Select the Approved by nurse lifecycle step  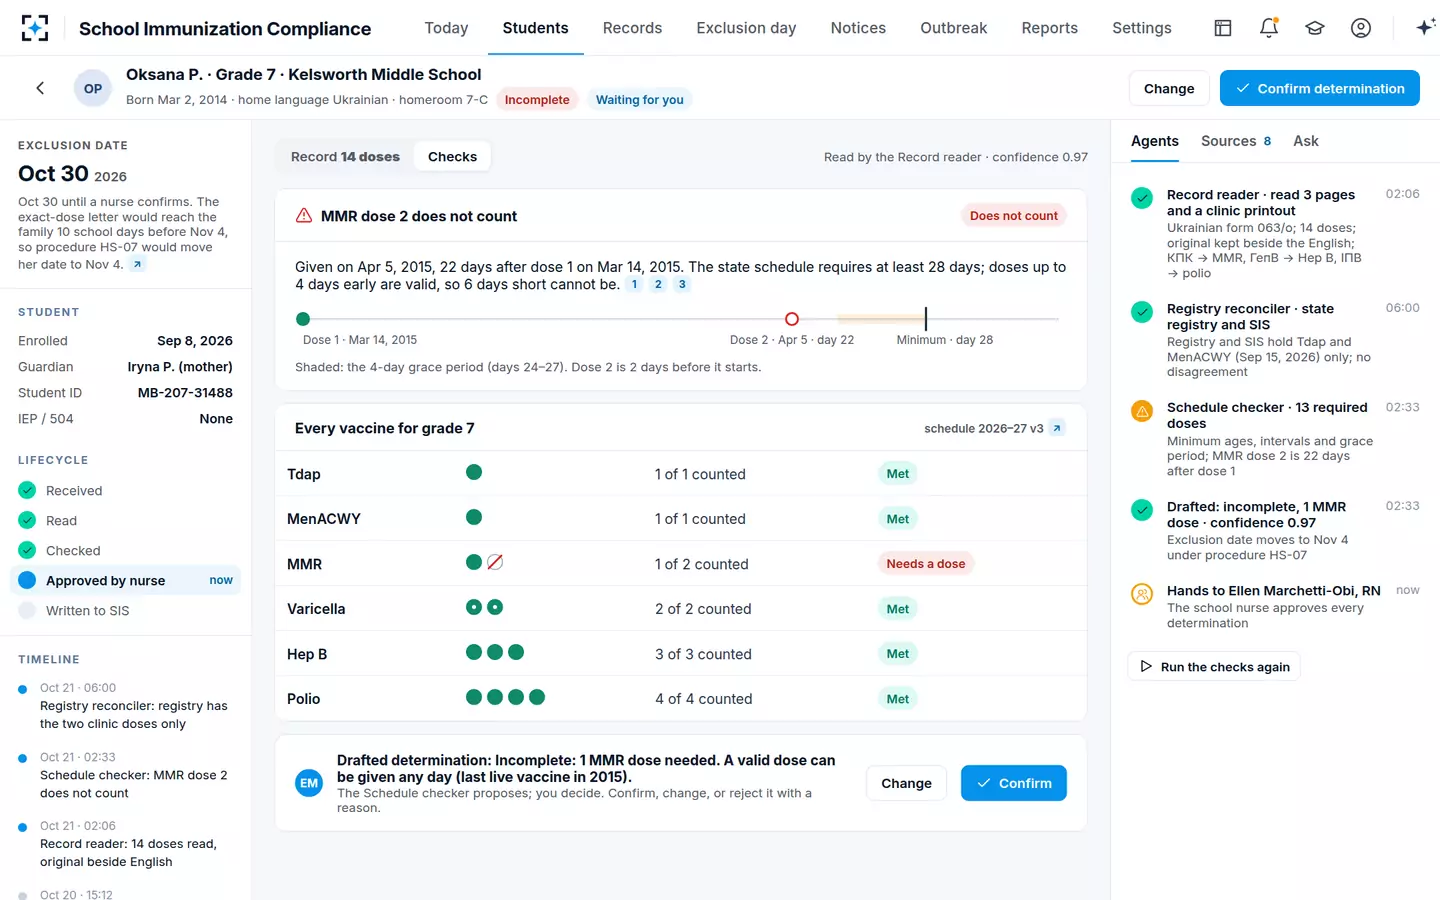125,581
